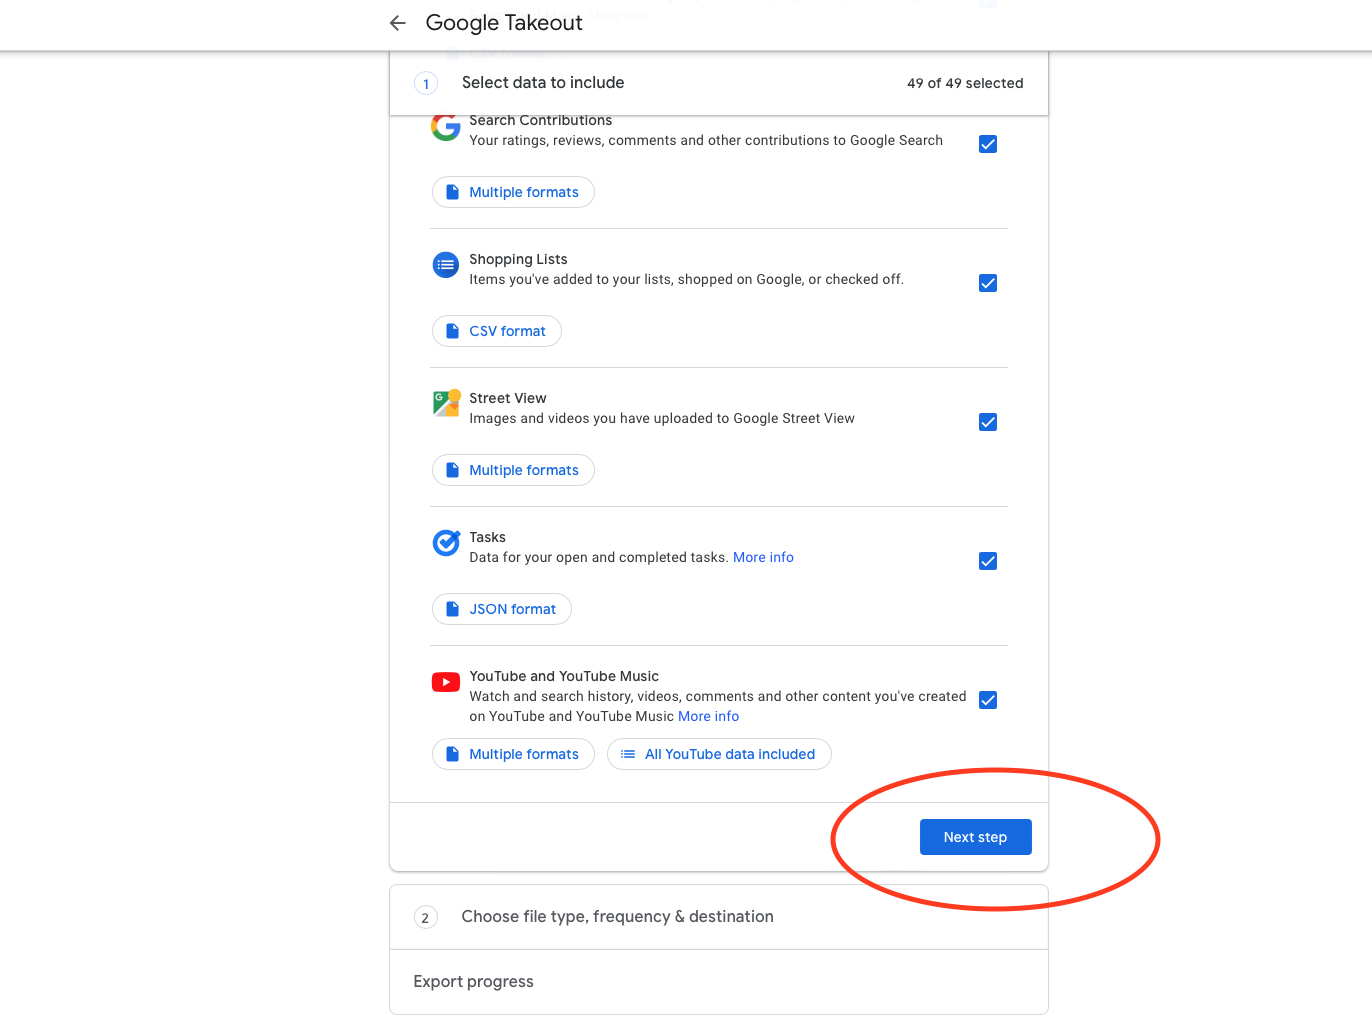Click the Google Takeout title
The height and width of the screenshot is (1023, 1372).
[x=504, y=23]
